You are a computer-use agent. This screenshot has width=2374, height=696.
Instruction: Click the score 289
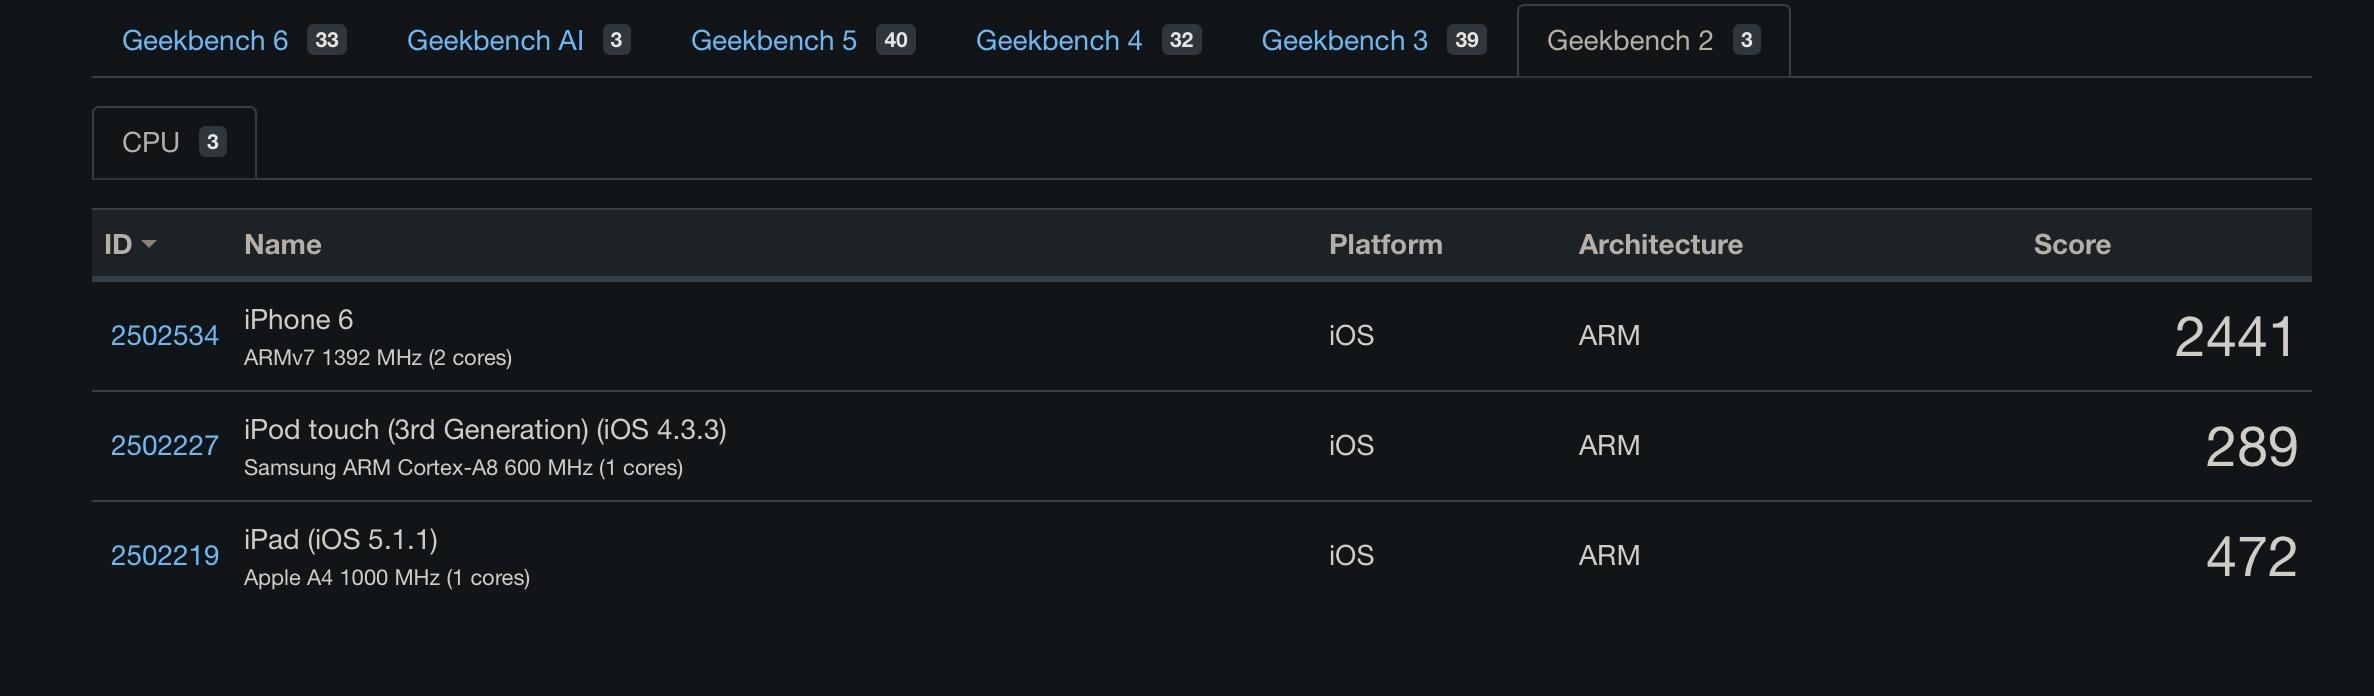(2251, 447)
